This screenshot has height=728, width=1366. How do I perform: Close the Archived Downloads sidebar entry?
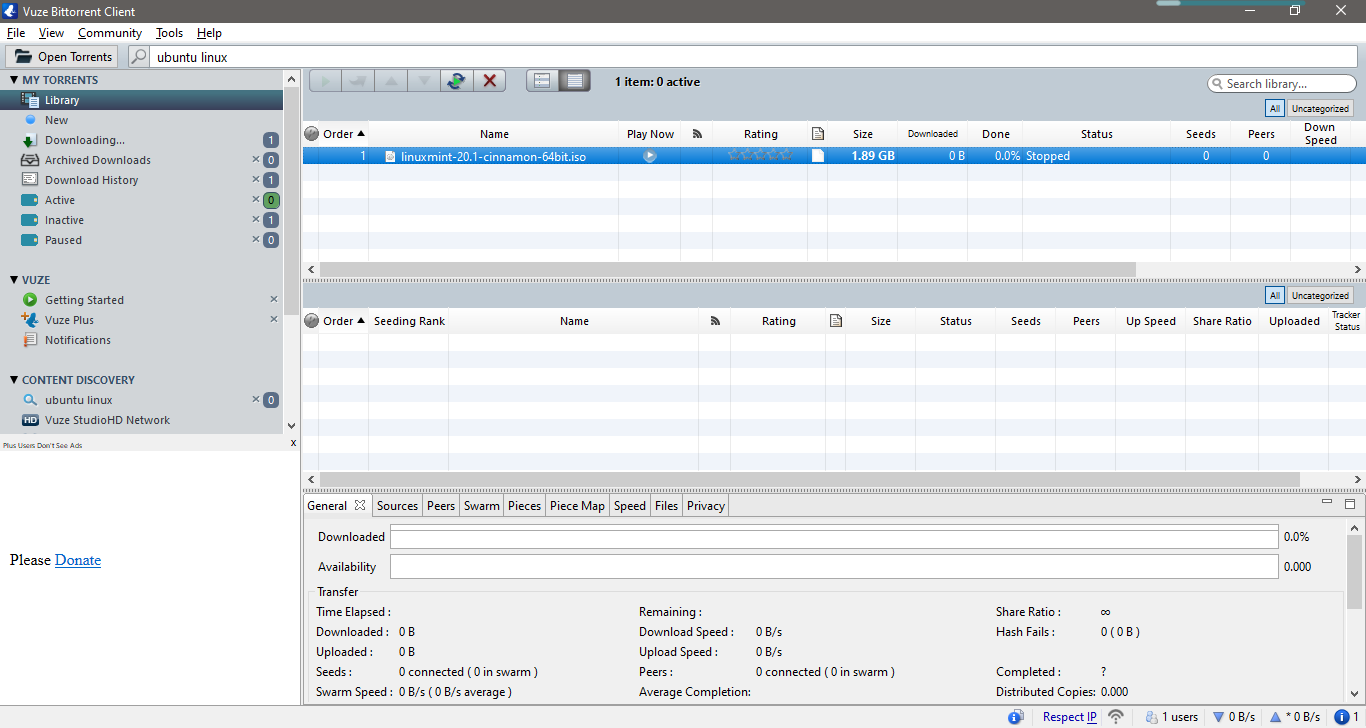[x=255, y=160]
